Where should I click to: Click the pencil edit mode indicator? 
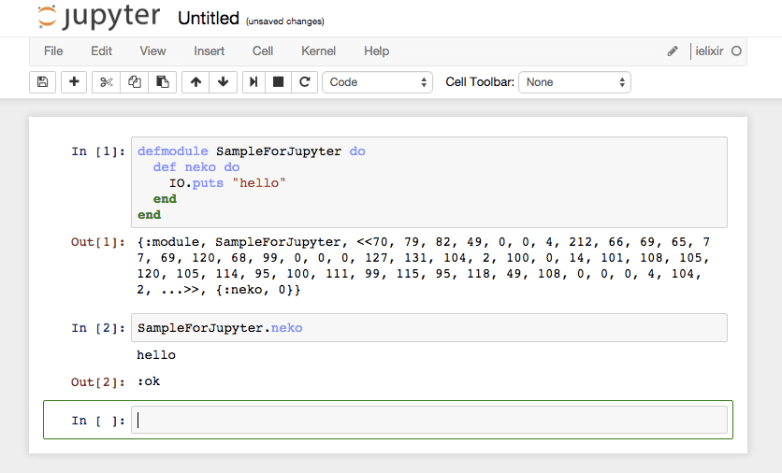[x=672, y=51]
